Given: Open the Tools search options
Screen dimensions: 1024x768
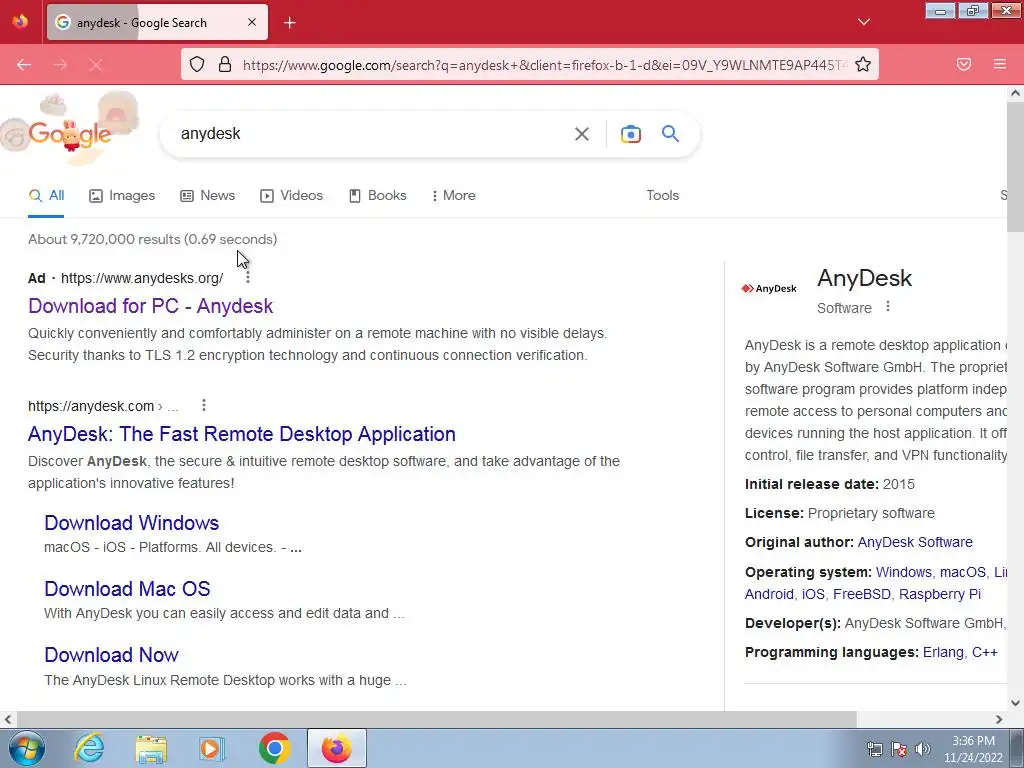Looking at the screenshot, I should [x=662, y=196].
